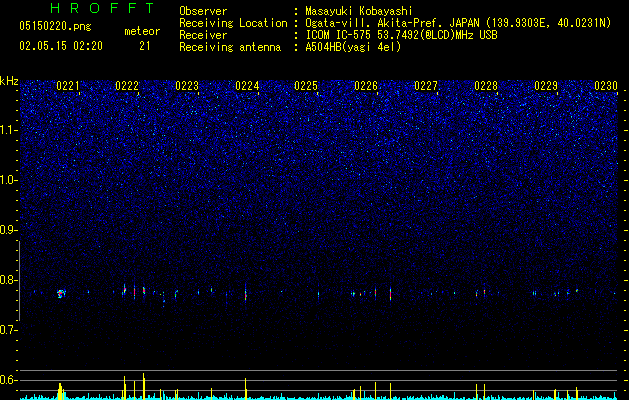Click the 0.6 frequency axis label
Screen dimensions: 629x400
pos(9,380)
